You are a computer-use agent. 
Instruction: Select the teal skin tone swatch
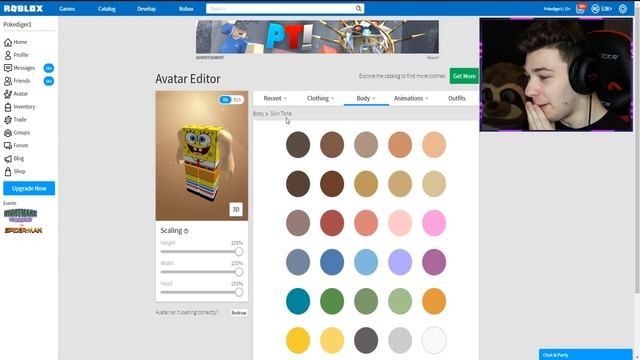point(298,301)
